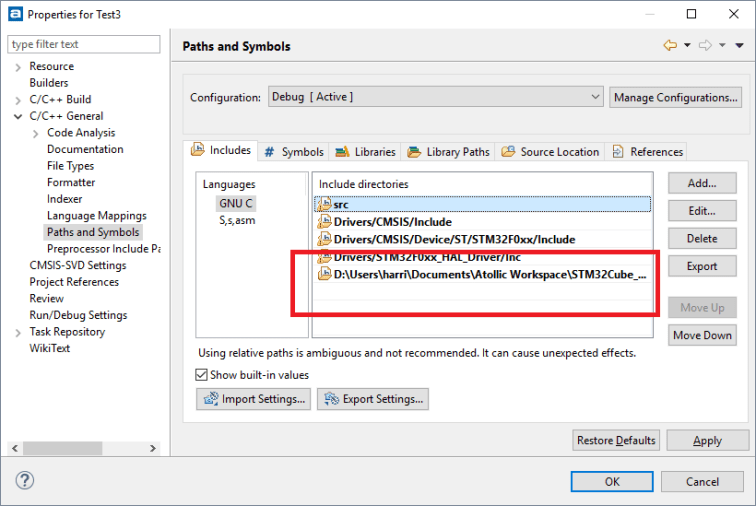Click the Manage Configurations button
Viewport: 756px width, 506px height.
(676, 97)
